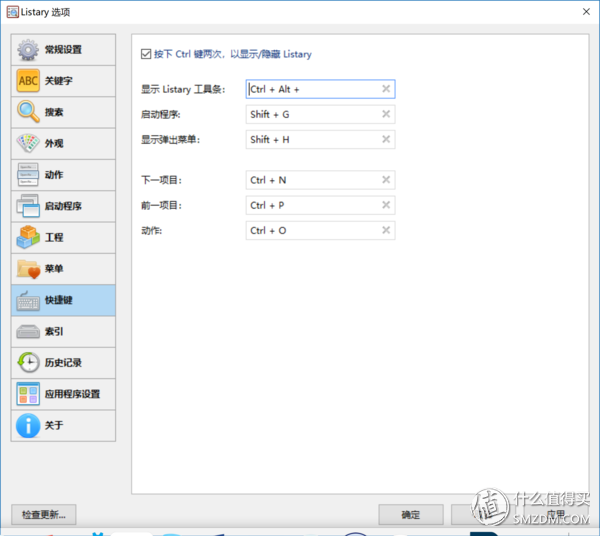Image resolution: width=600 pixels, height=536 pixels.
Task: Open the 索引 drive icon page
Action: tap(28, 332)
